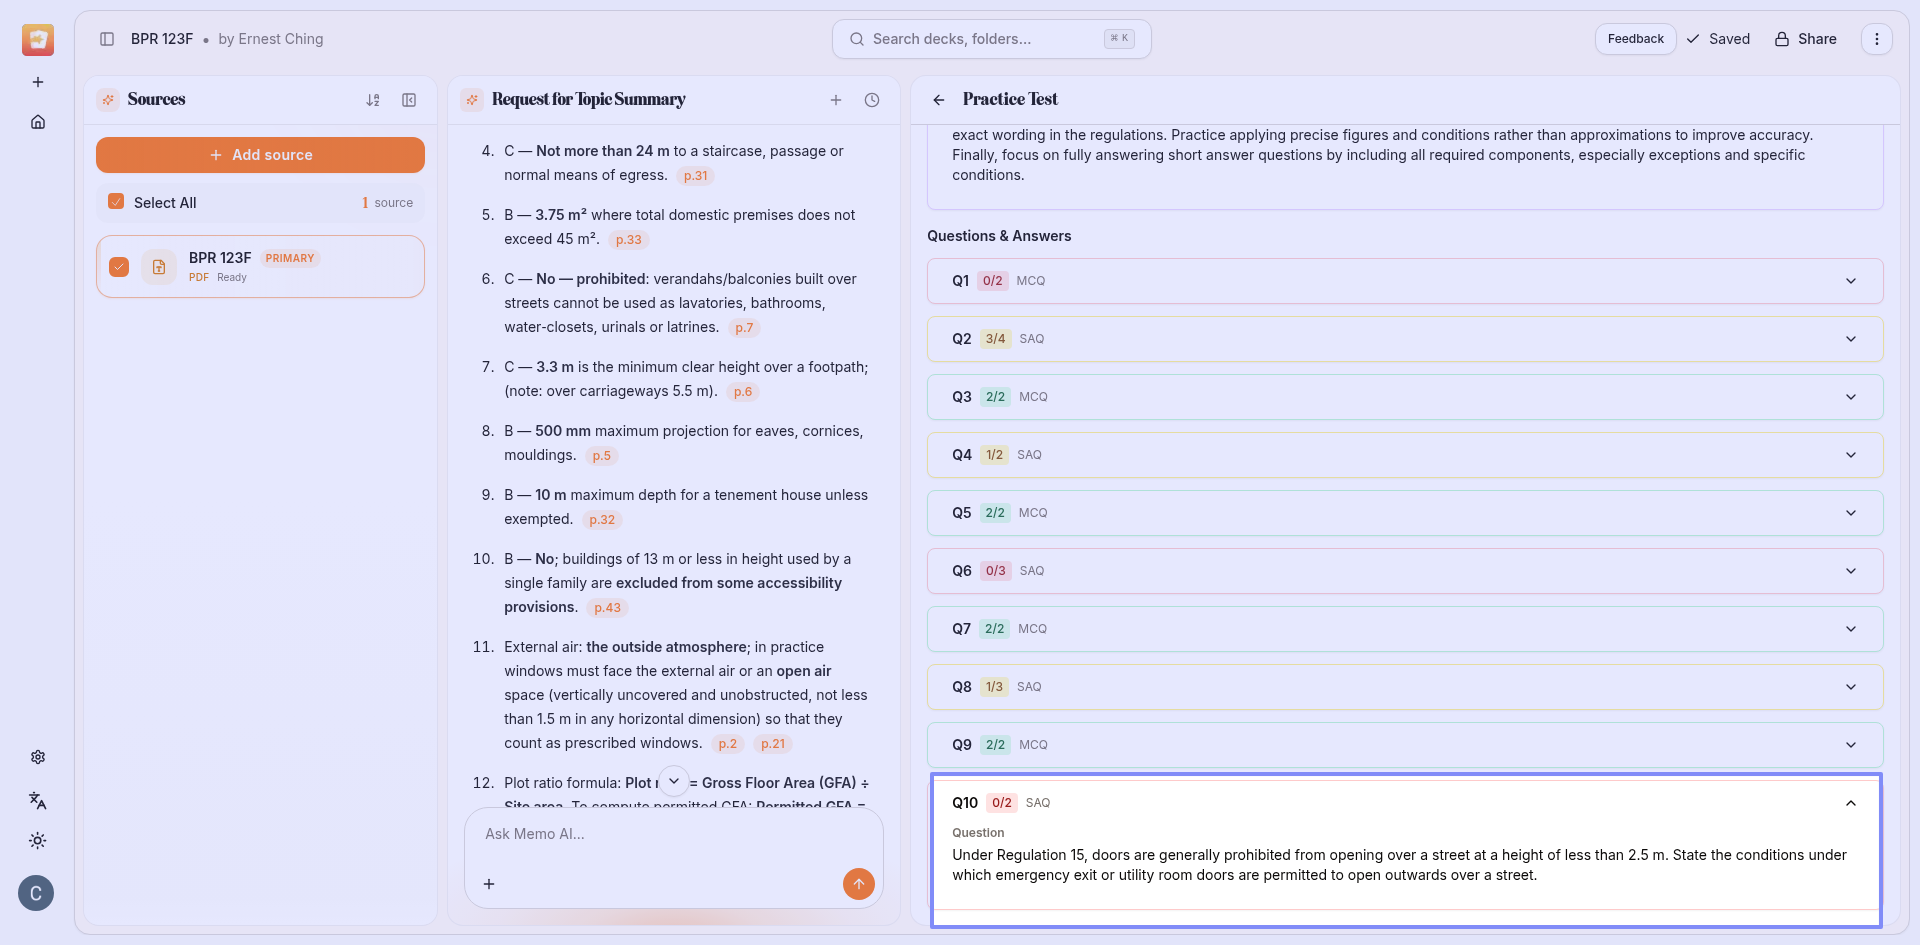The height and width of the screenshot is (945, 1920).
Task: Click the home icon in left sidebar
Action: point(38,122)
